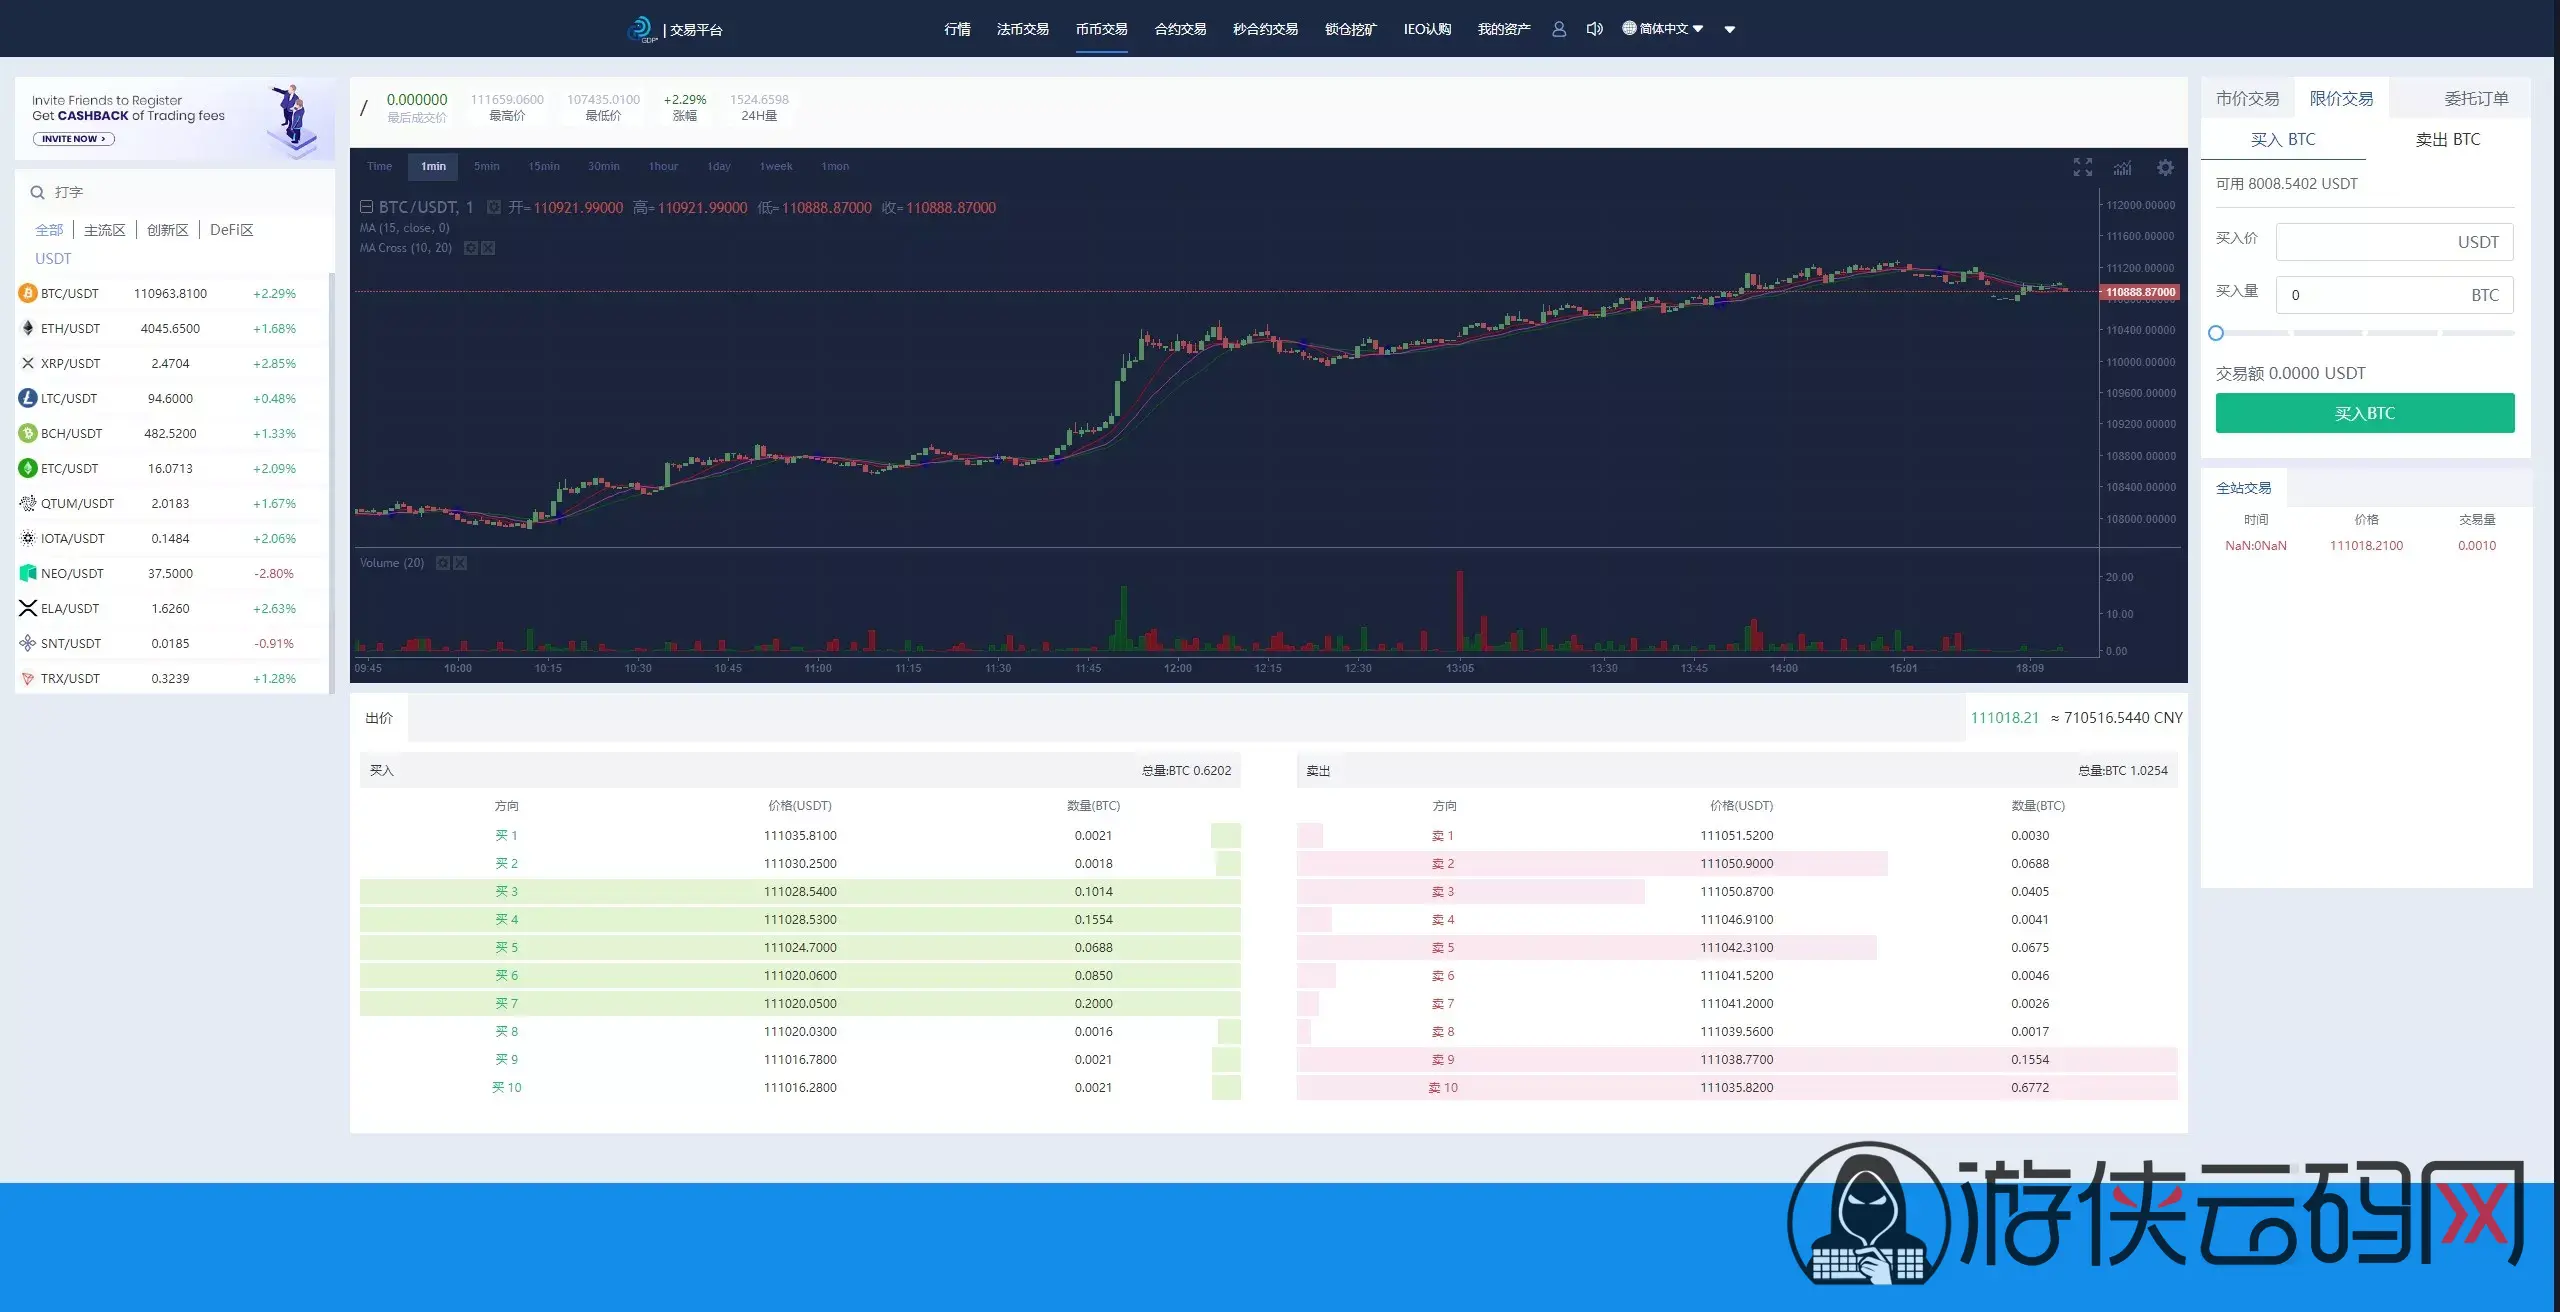Filter market list by DeFi区
The image size is (2560, 1312).
pyautogui.click(x=231, y=230)
